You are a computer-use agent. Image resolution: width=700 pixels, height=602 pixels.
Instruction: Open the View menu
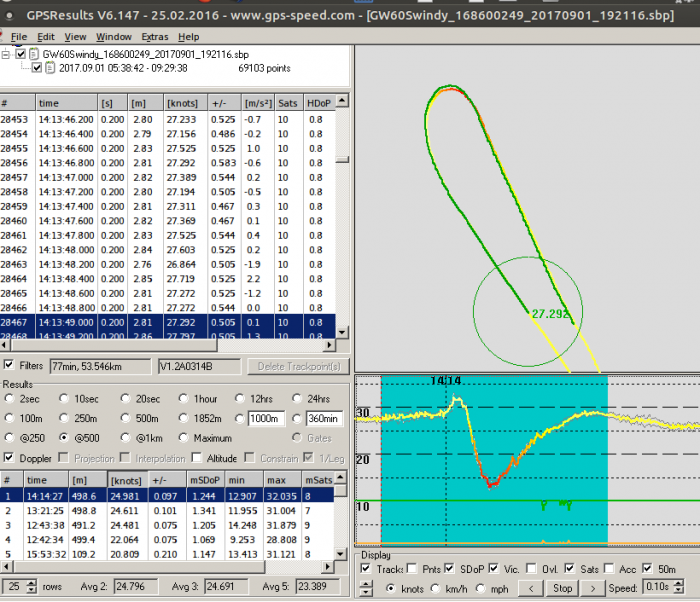[x=75, y=37]
